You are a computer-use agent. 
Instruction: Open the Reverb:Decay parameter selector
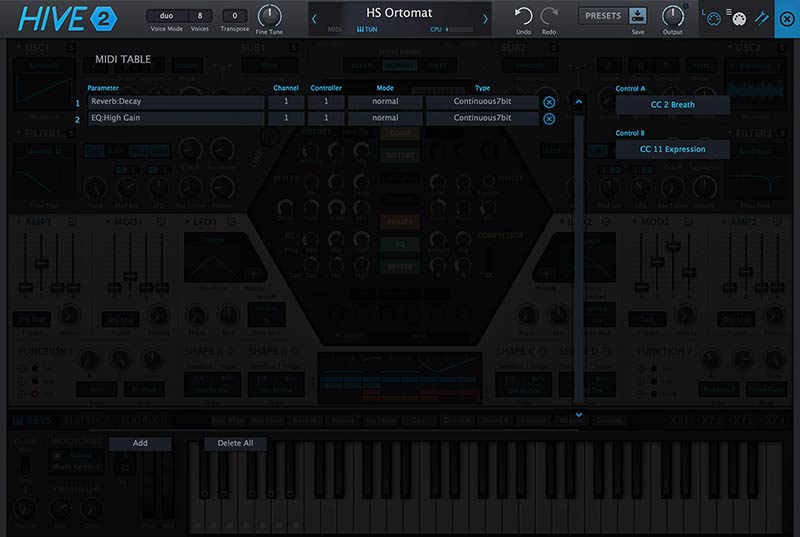176,101
